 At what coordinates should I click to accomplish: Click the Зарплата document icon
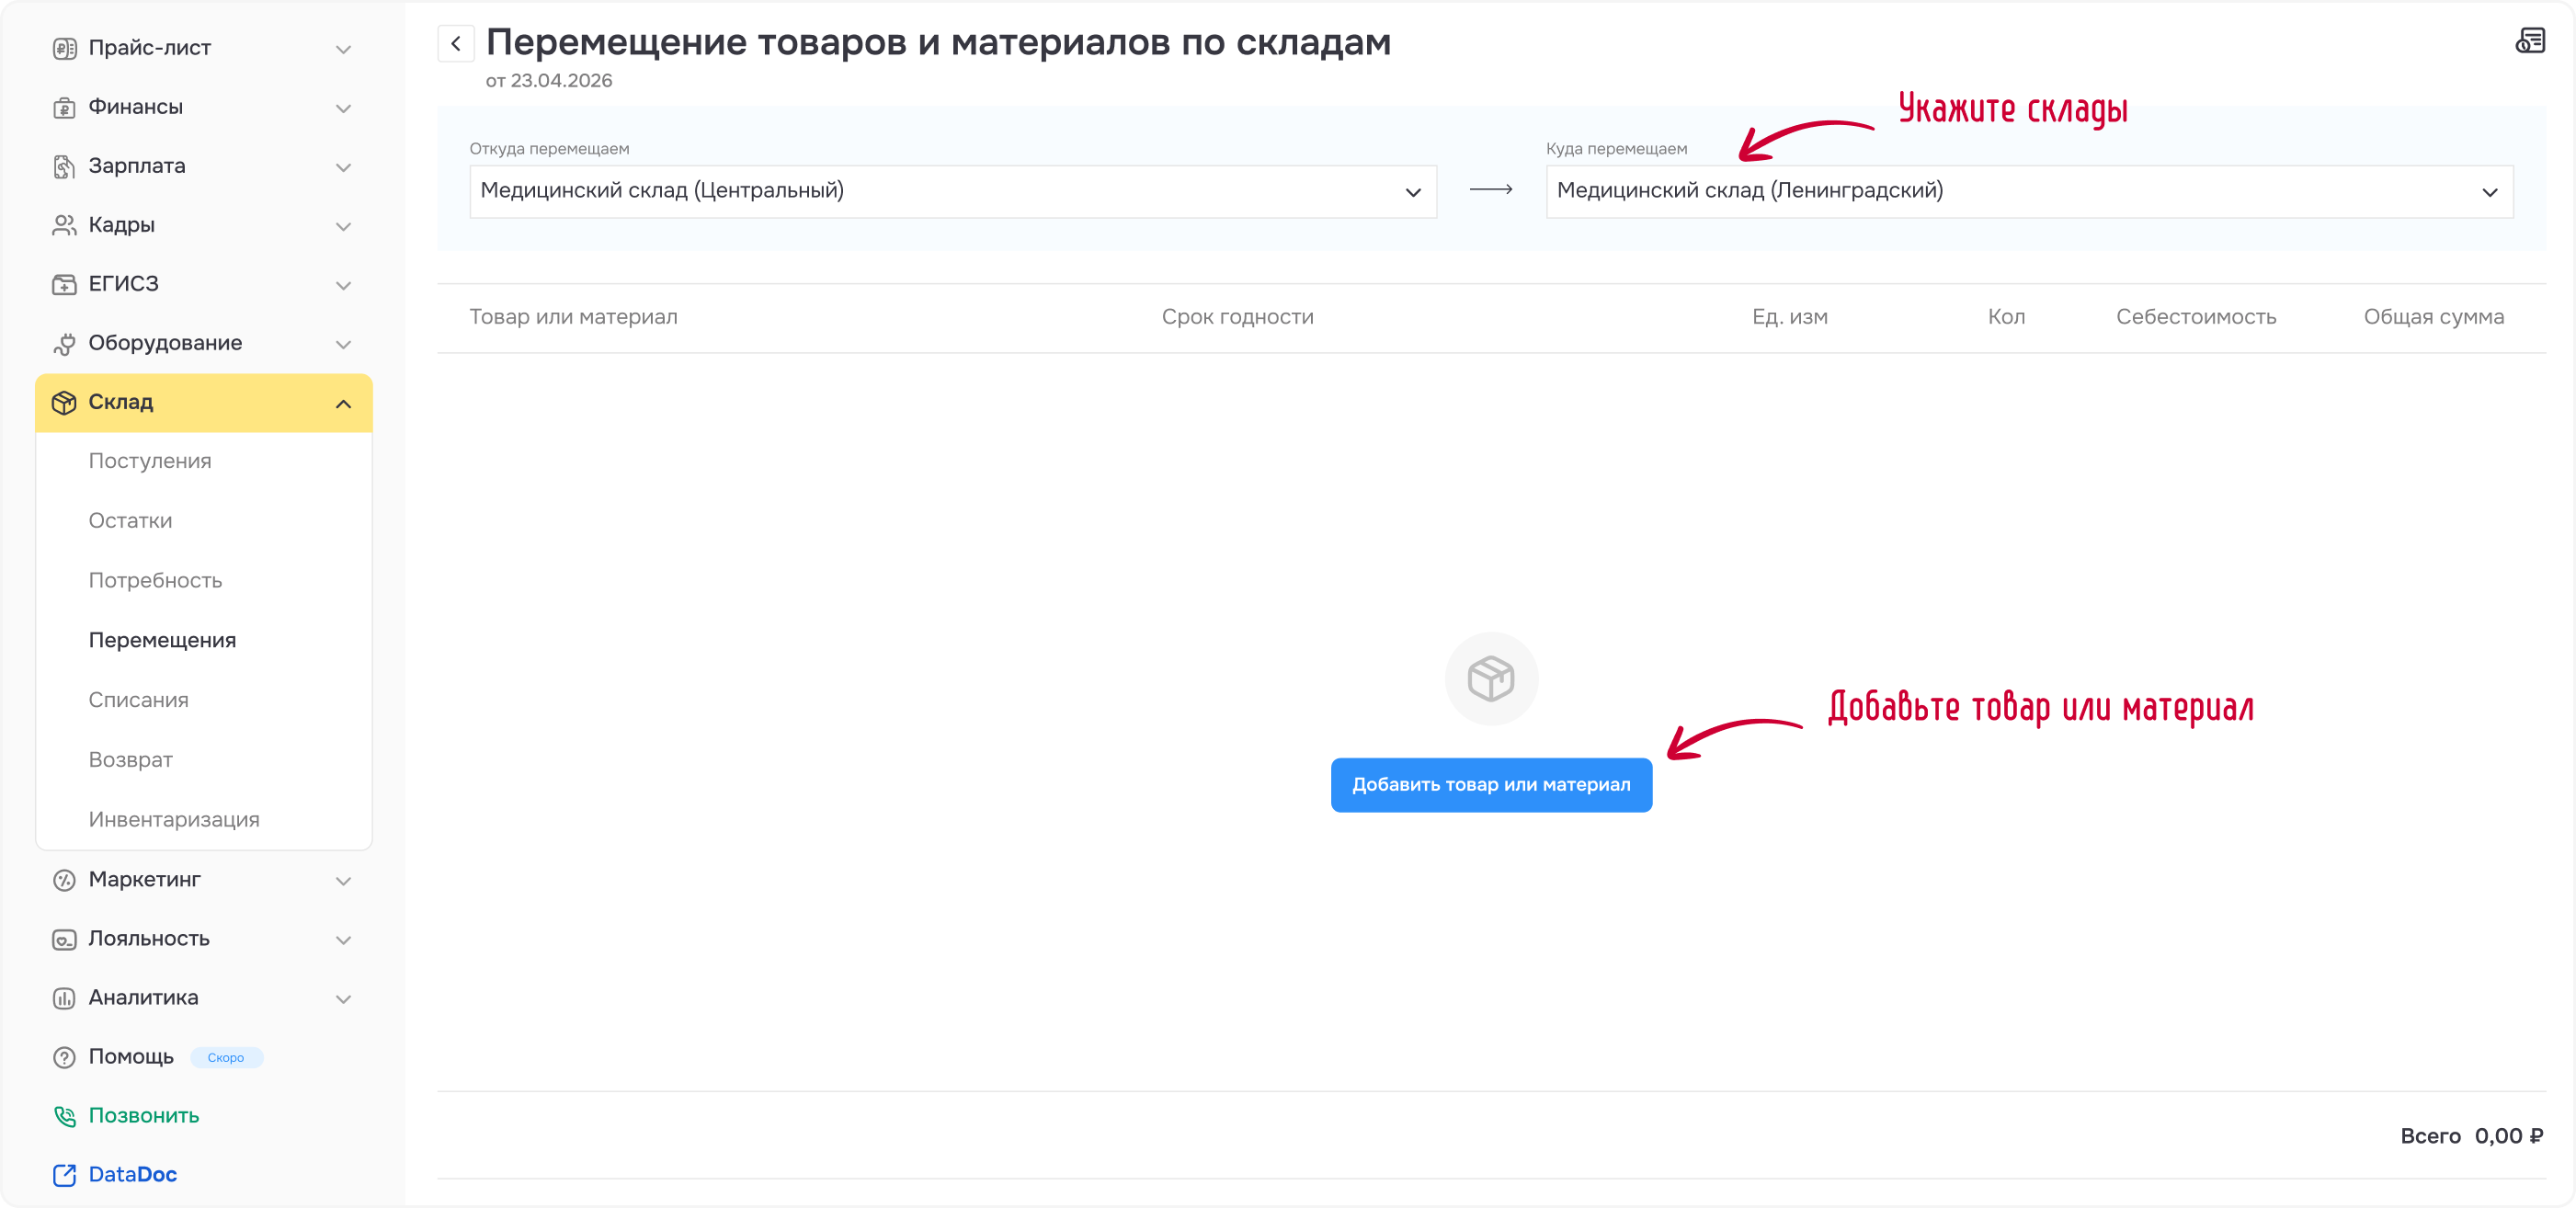64,166
